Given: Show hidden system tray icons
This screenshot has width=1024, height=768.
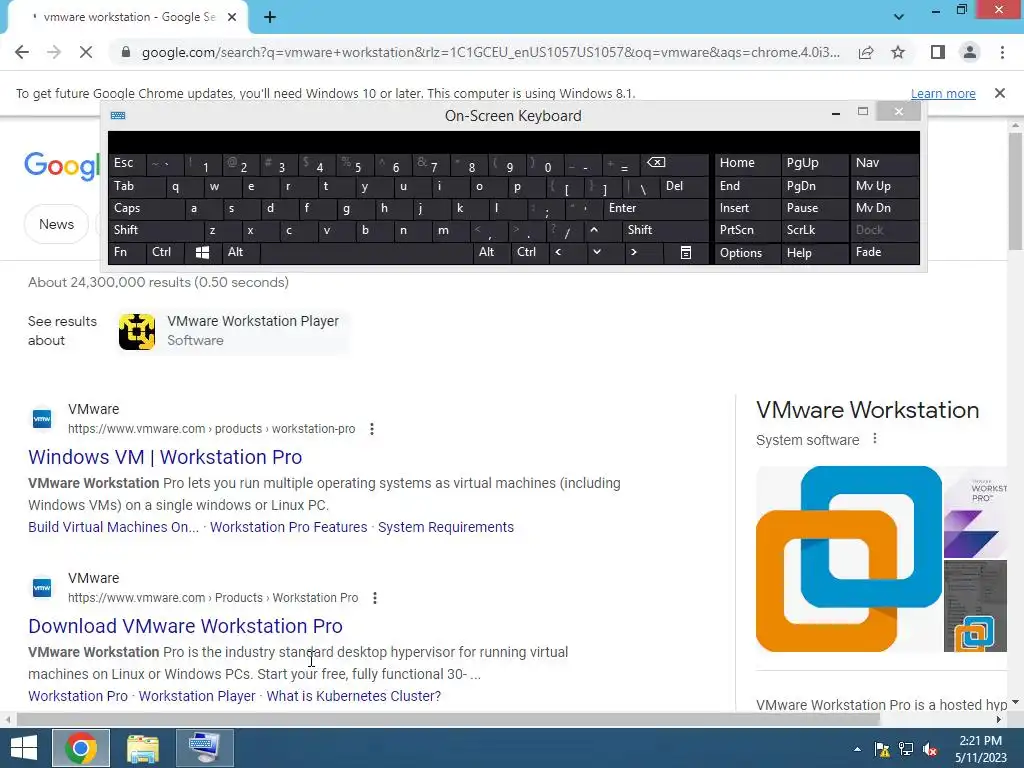Looking at the screenshot, I should point(857,749).
